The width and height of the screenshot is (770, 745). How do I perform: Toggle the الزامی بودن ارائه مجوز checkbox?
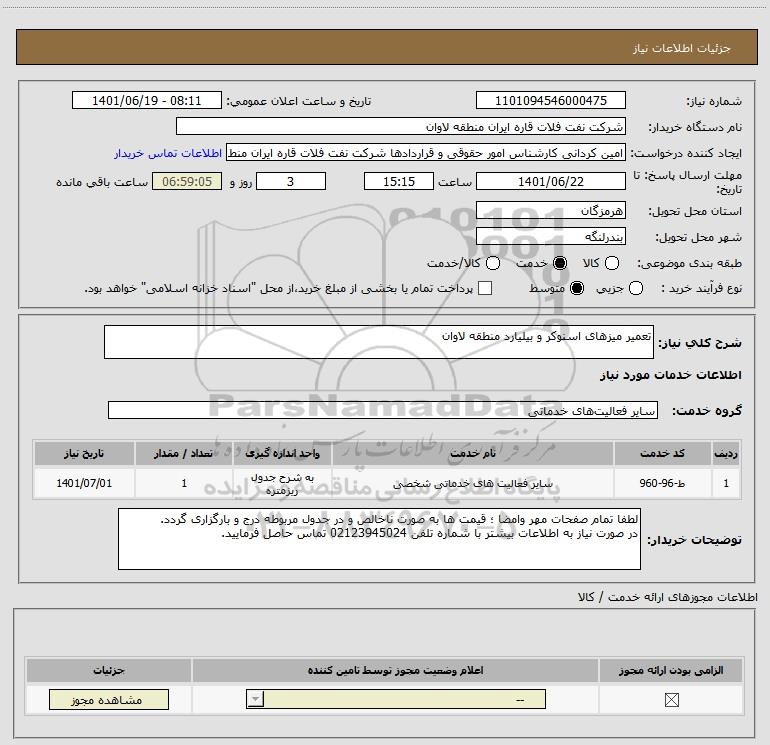tap(671, 700)
